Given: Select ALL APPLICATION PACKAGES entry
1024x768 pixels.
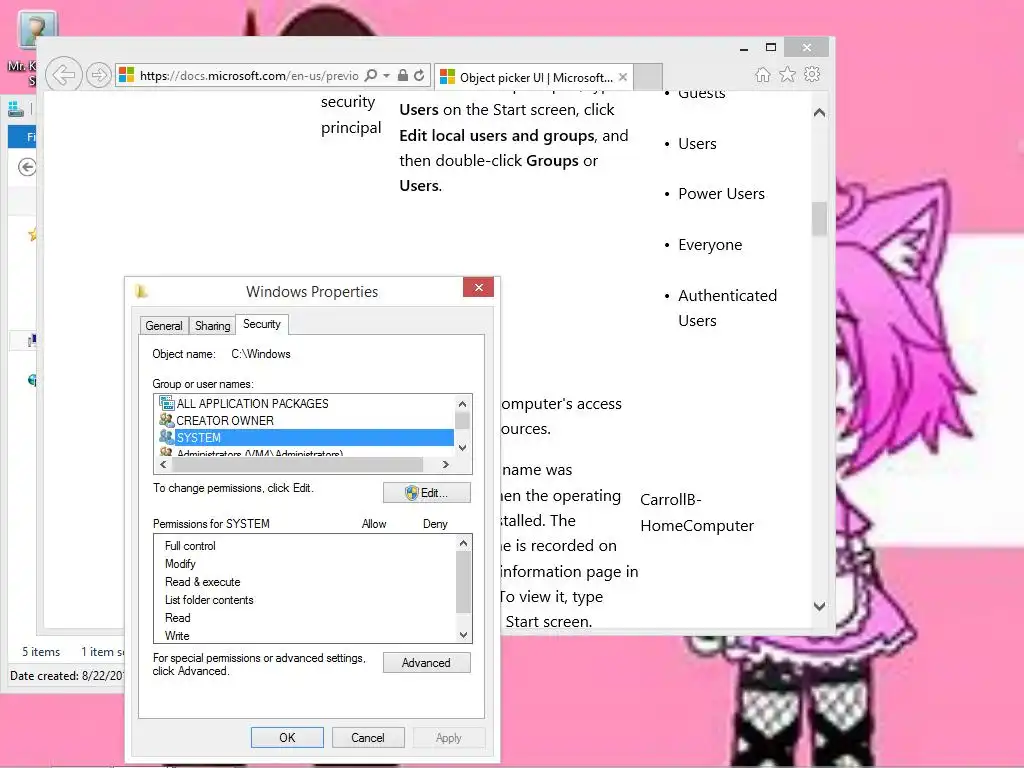Looking at the screenshot, I should click(252, 404).
